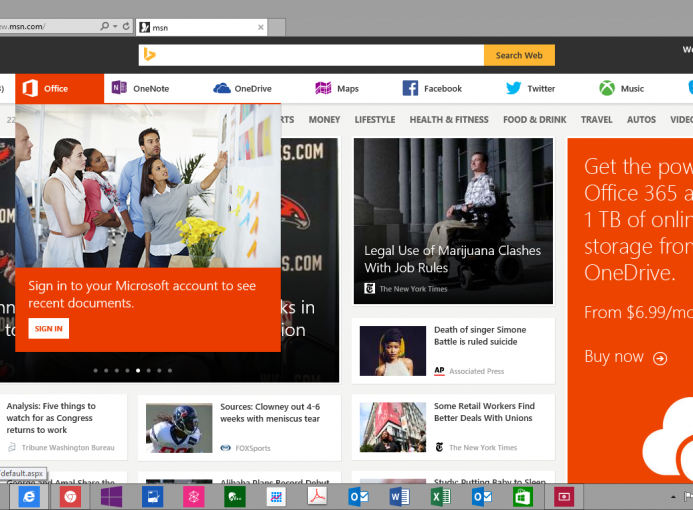Click the Clowney football player thumbnail

click(x=179, y=428)
